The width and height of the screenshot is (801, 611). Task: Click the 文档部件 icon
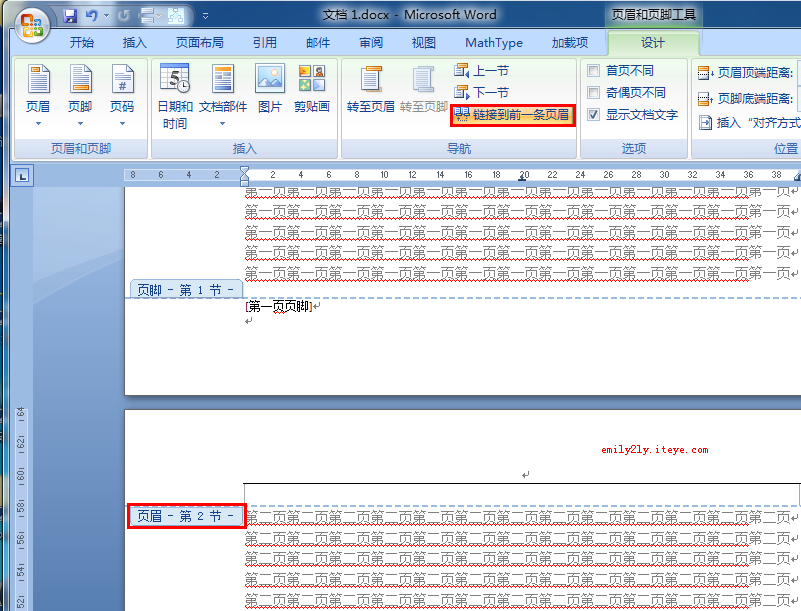[x=223, y=79]
